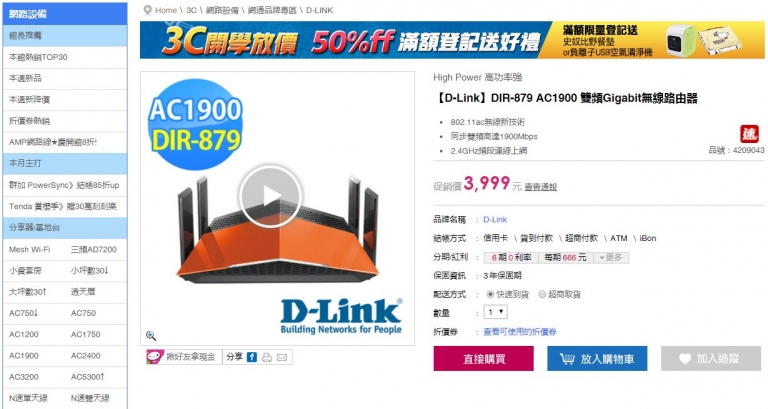Click 放入購物車 button
This screenshot has height=409, width=768.
point(597,359)
